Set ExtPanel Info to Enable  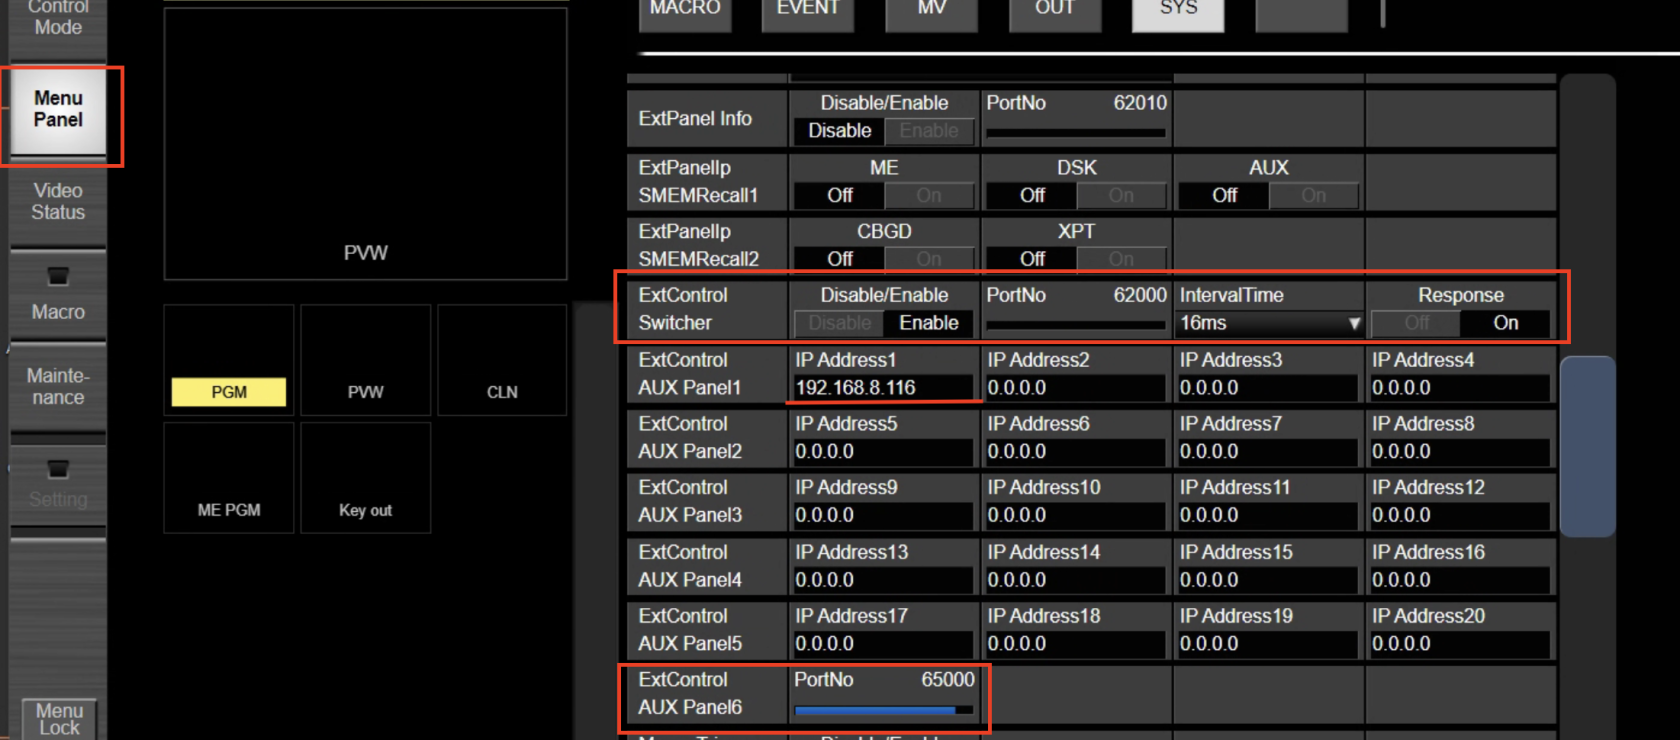click(x=929, y=131)
